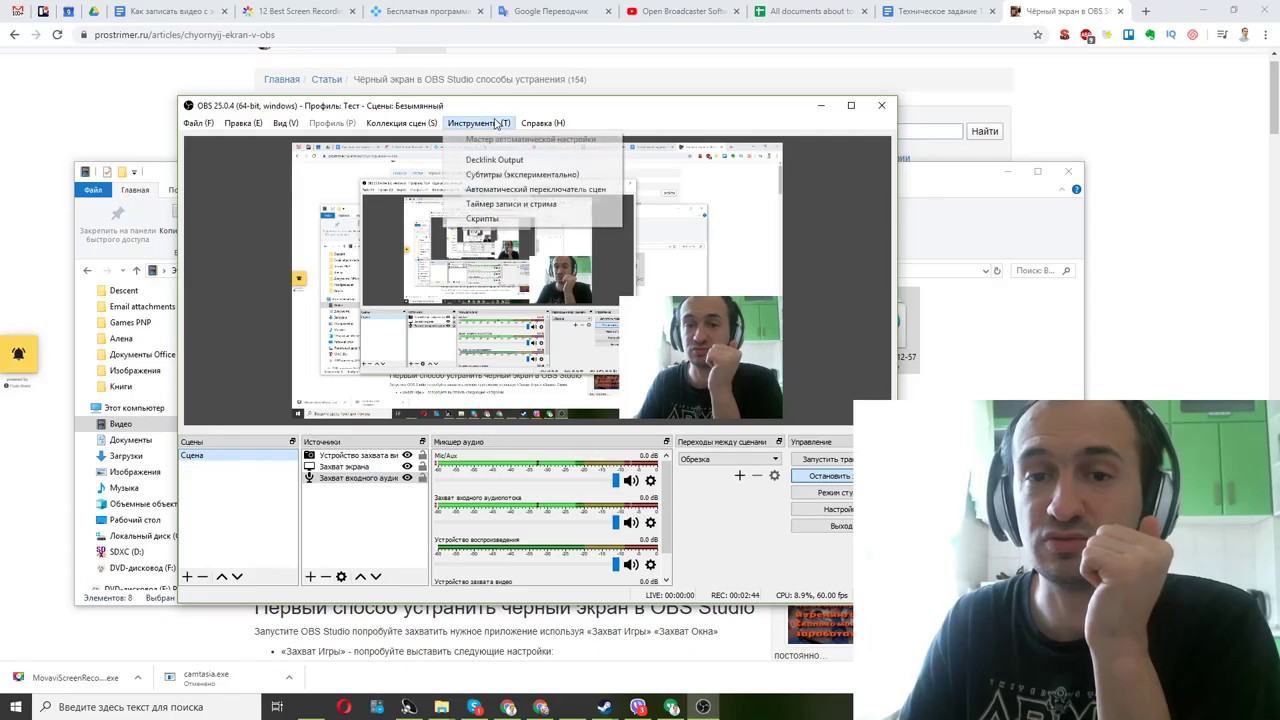Move the source up in the Sources panel
The image size is (1280, 720).
tap(360, 577)
